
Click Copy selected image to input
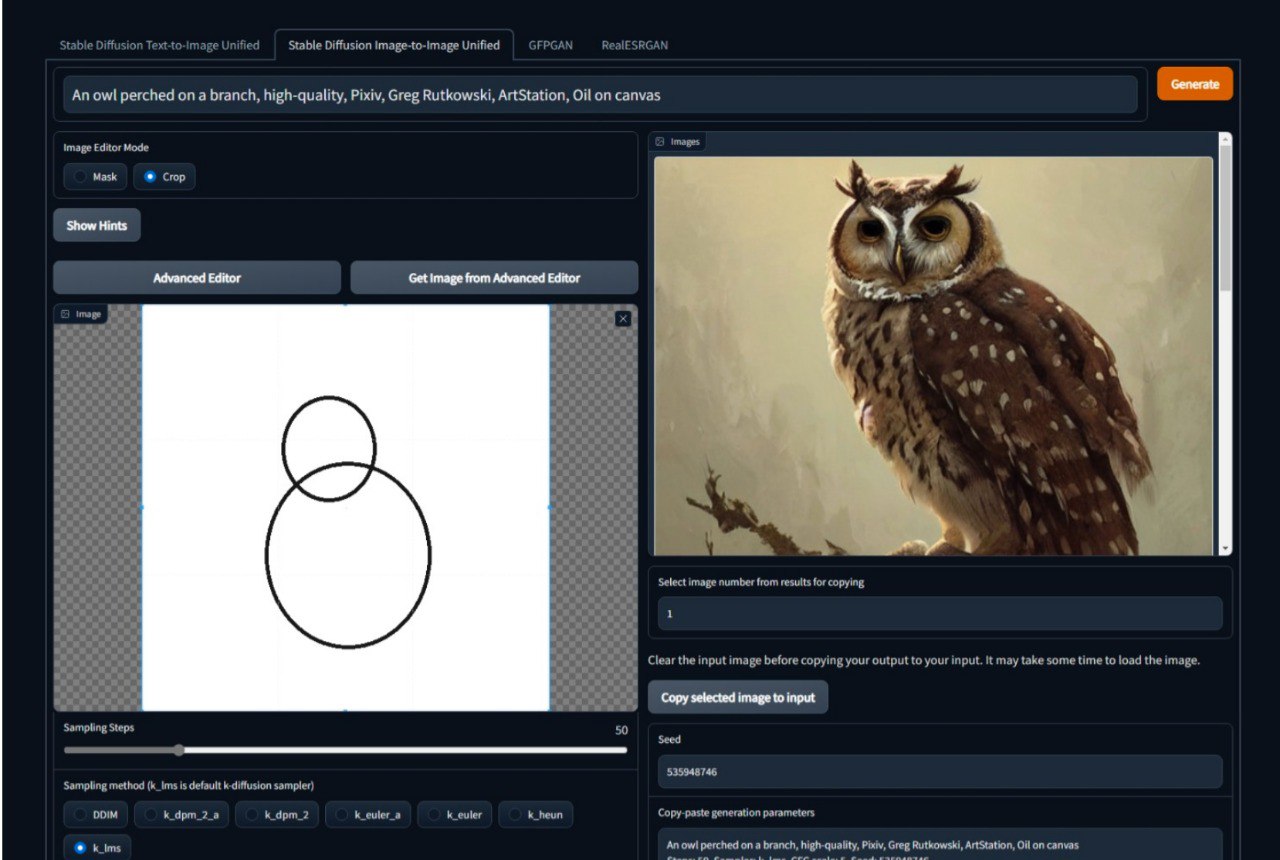(738, 698)
